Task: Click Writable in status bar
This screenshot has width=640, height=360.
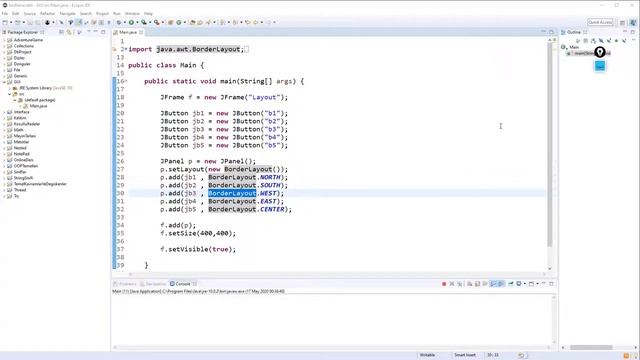Action: coord(427,355)
